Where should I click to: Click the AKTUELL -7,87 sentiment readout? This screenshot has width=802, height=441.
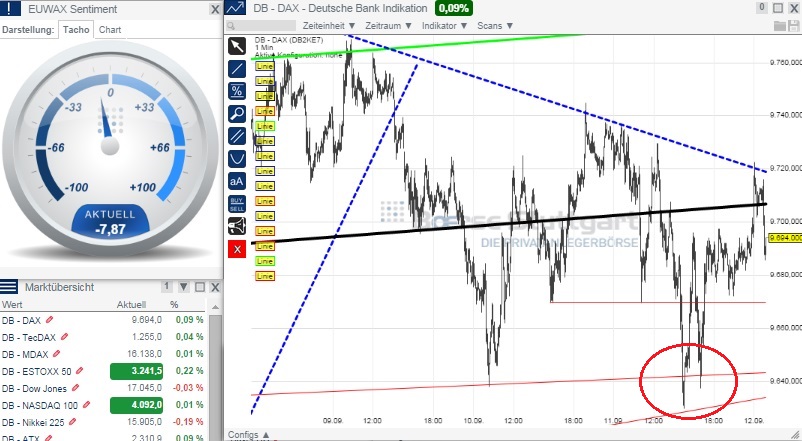coord(110,222)
